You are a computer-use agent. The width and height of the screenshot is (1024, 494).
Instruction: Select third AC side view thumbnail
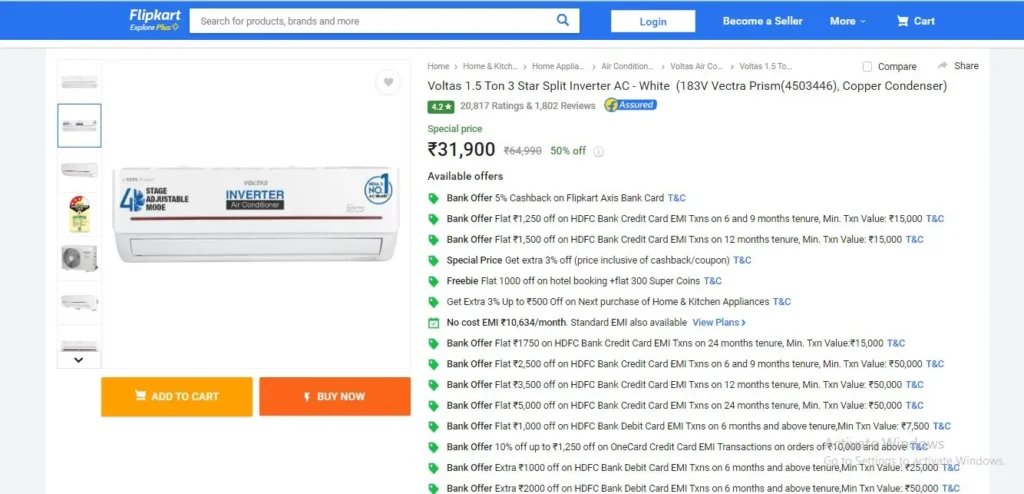(79, 170)
